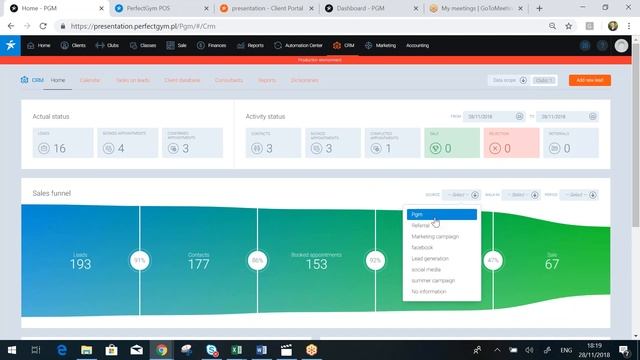This screenshot has width=640, height=360.
Task: Click the 47% conversion circle
Action: click(493, 260)
